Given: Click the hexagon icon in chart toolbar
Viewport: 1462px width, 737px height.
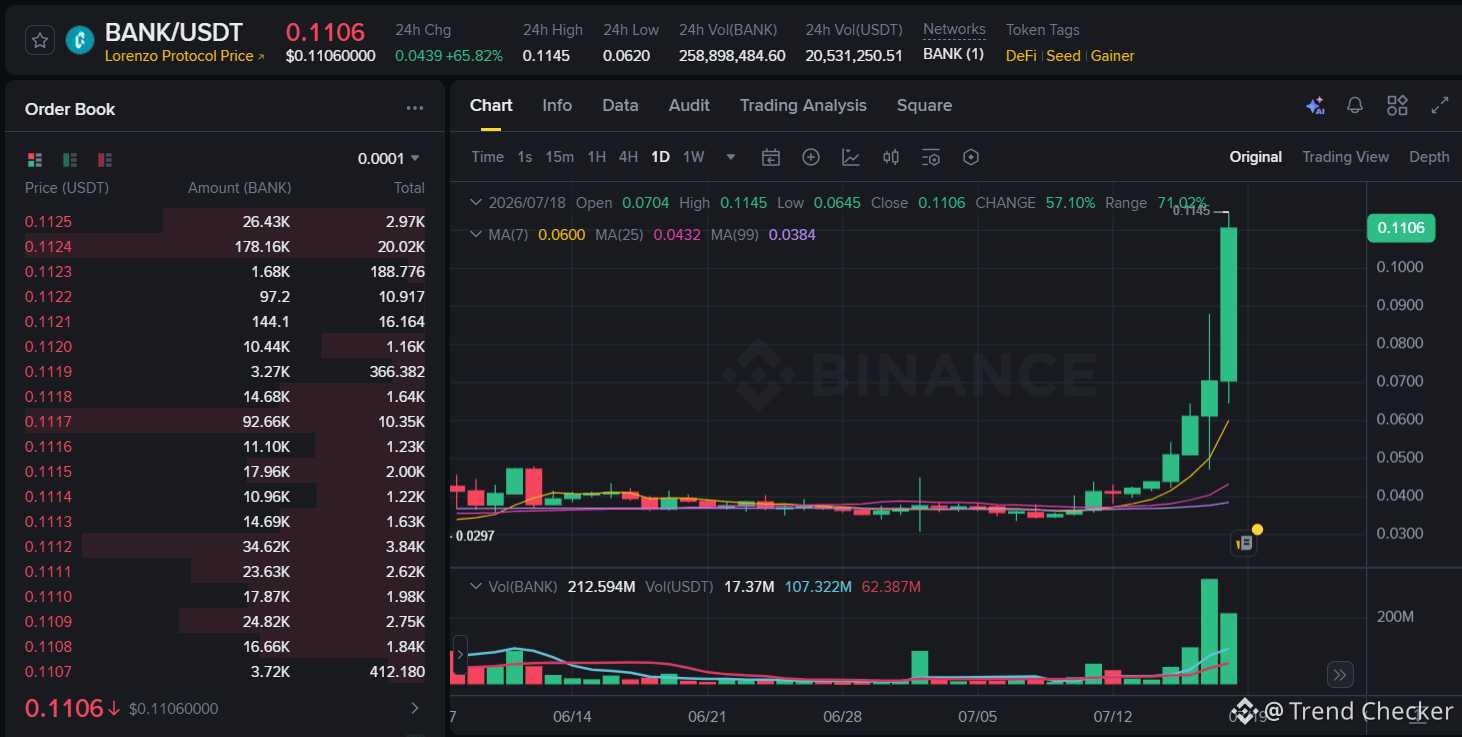Looking at the screenshot, I should click(970, 157).
